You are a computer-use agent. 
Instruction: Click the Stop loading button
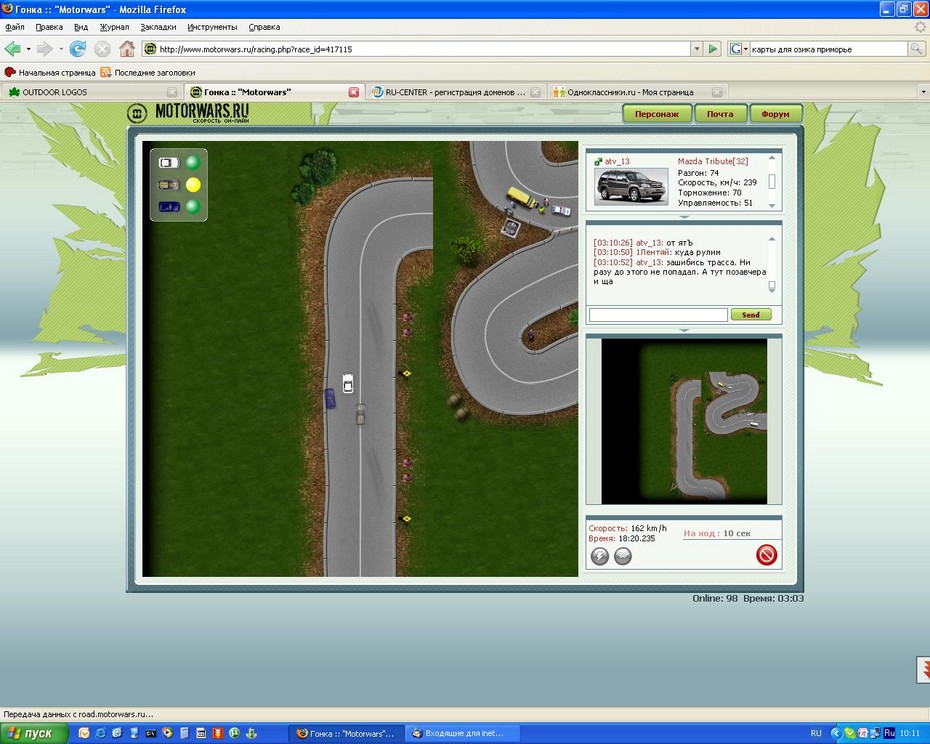pos(102,49)
